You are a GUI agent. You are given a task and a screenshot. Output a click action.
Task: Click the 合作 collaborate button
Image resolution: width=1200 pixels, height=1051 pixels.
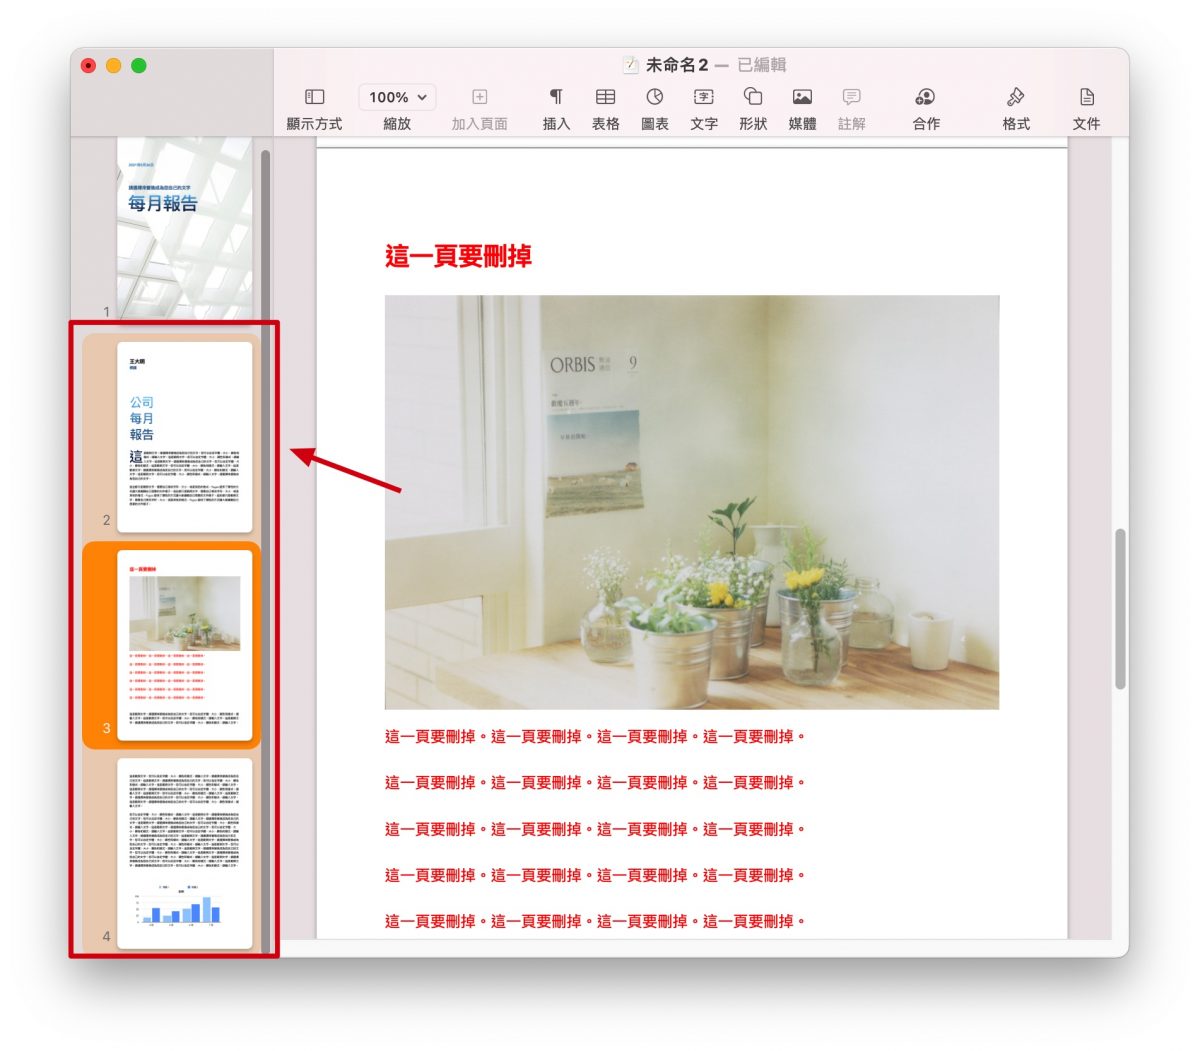[926, 108]
